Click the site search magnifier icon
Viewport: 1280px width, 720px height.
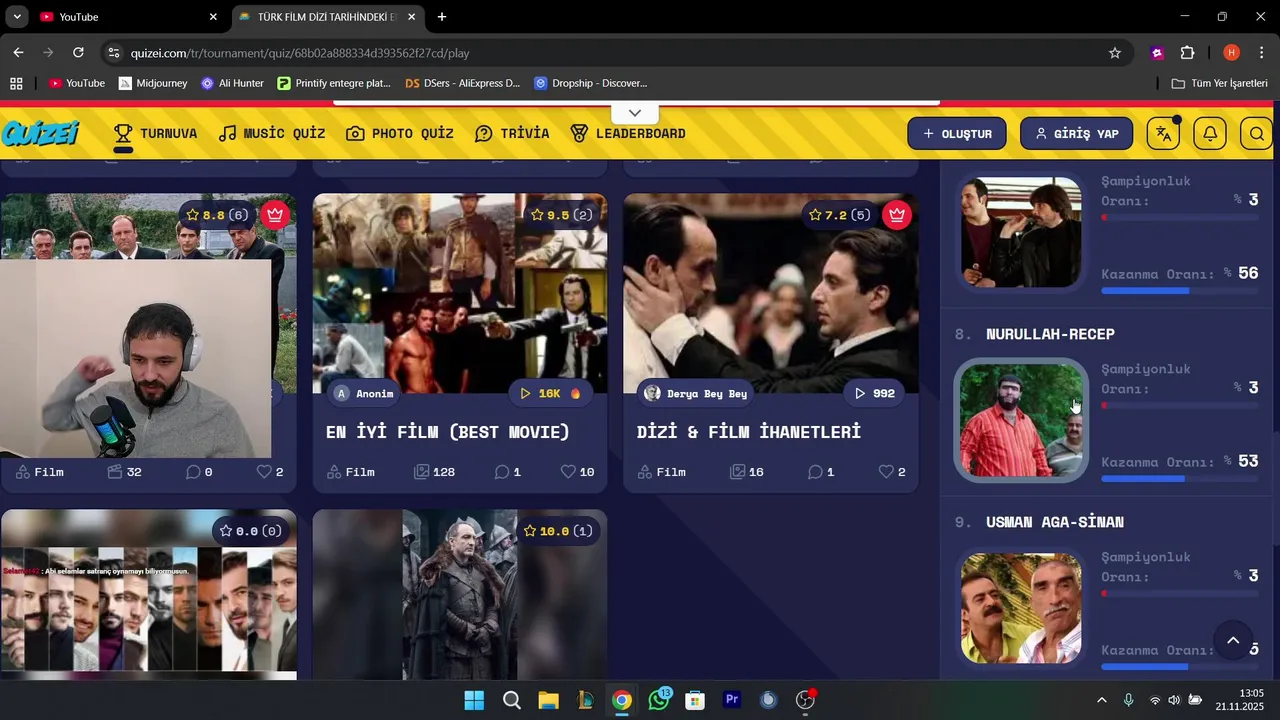[x=1257, y=133]
